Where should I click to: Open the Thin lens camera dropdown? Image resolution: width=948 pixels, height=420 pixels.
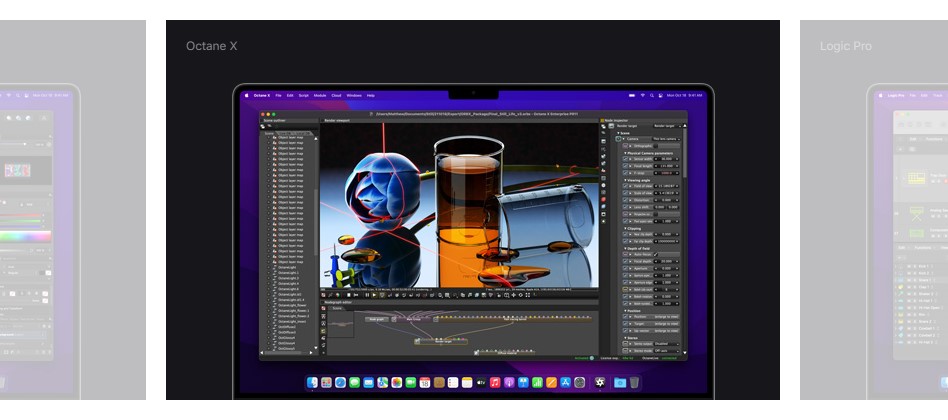click(x=665, y=138)
